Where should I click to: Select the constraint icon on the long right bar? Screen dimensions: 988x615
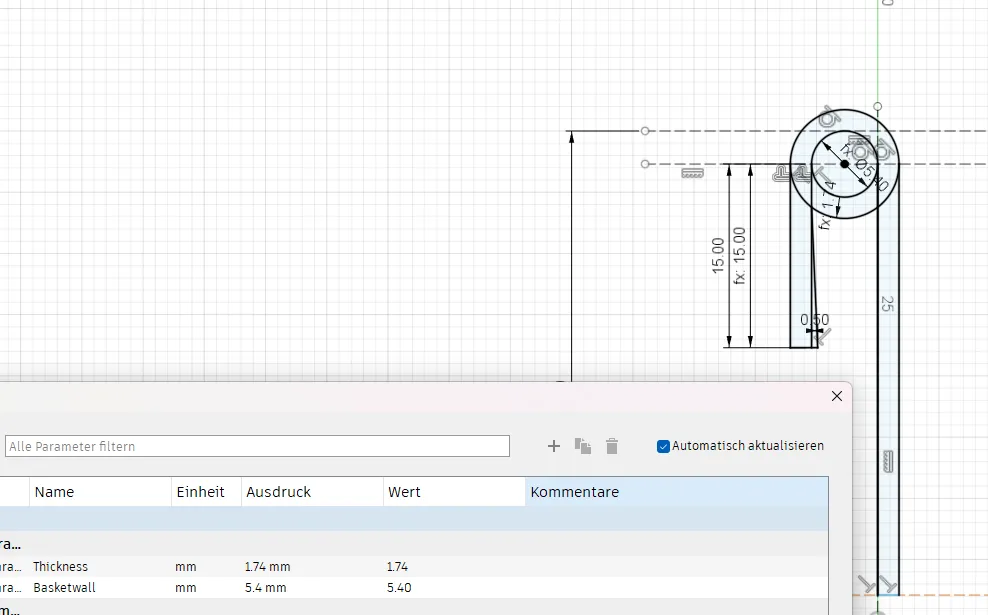[x=888, y=461]
